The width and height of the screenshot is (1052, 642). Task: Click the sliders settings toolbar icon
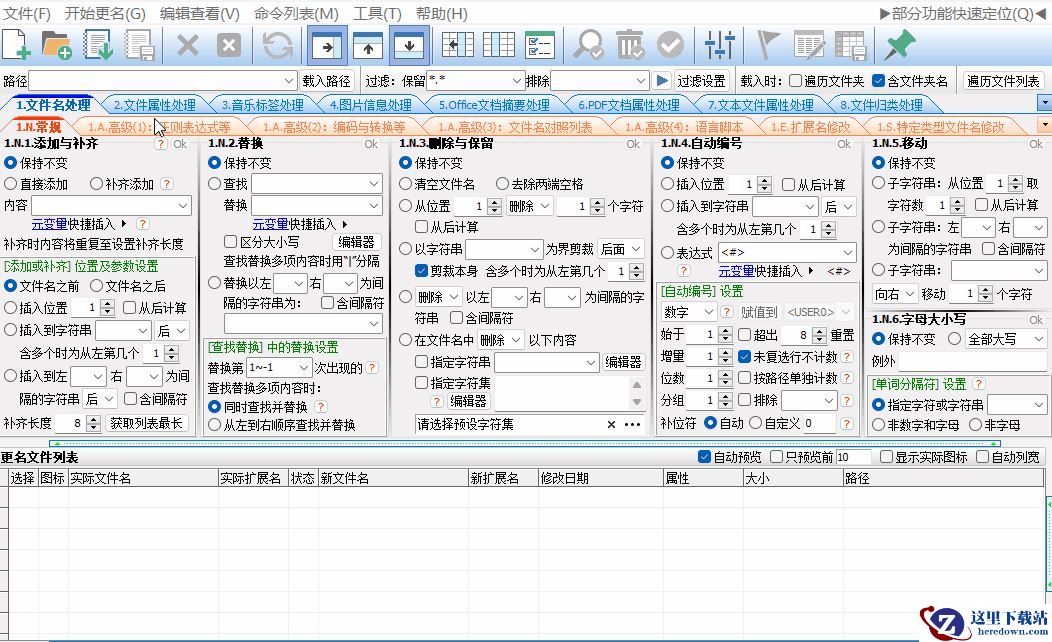(719, 45)
